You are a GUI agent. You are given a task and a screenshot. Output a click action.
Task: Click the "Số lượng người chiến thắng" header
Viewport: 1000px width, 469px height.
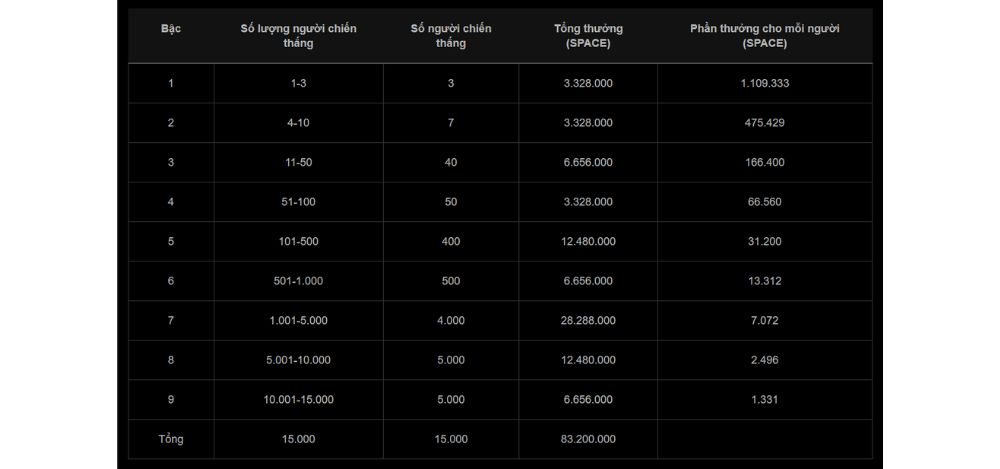pyautogui.click(x=298, y=36)
